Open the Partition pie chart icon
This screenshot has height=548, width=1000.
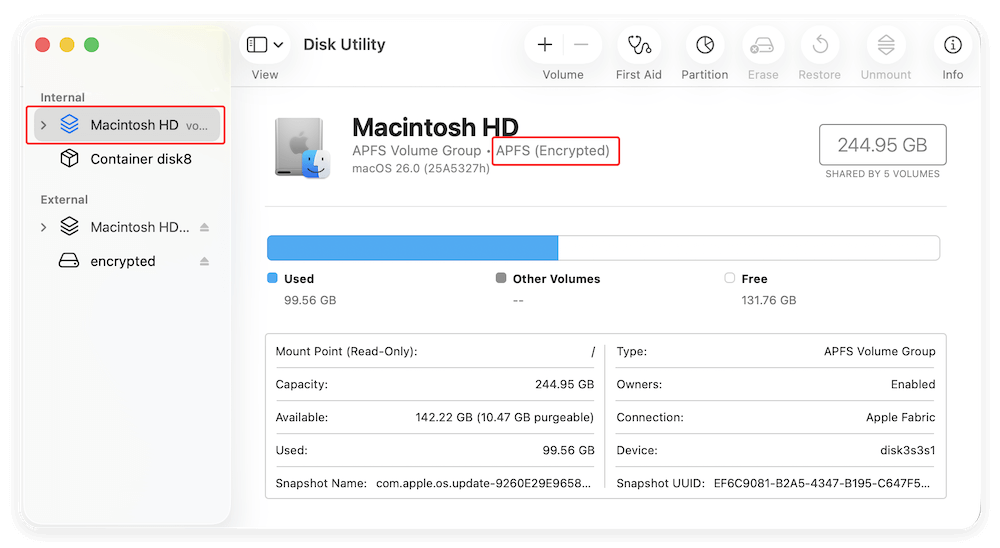tap(705, 45)
